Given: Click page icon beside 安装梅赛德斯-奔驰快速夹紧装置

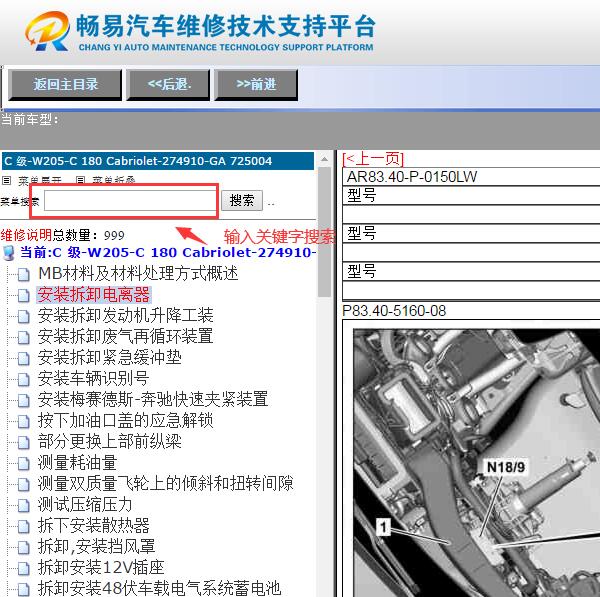Looking at the screenshot, I should click(23, 400).
